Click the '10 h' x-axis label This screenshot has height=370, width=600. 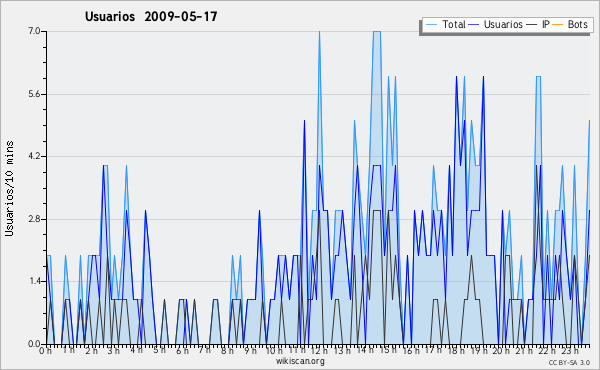click(x=274, y=351)
